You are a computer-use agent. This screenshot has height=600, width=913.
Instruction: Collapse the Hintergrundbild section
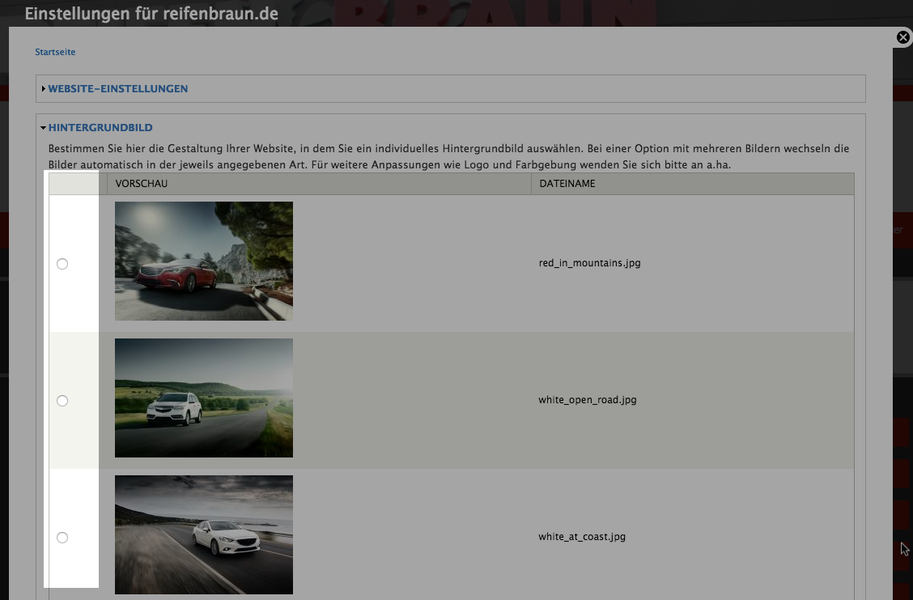(x=100, y=128)
